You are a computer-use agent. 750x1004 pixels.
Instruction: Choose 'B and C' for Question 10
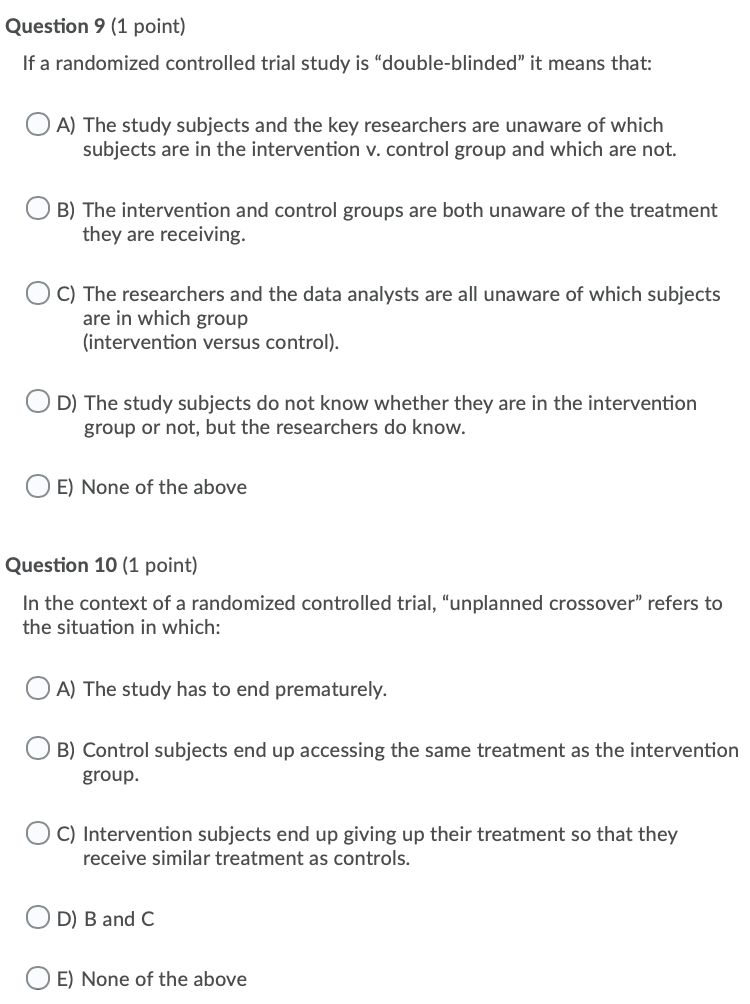click(40, 917)
